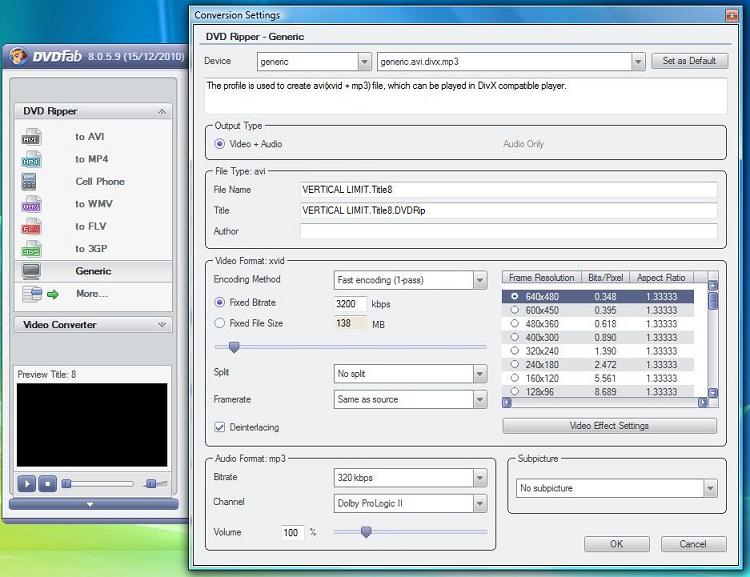Click the video bitrate quality slider handle
Viewport: 750px width, 577px height.
(234, 347)
